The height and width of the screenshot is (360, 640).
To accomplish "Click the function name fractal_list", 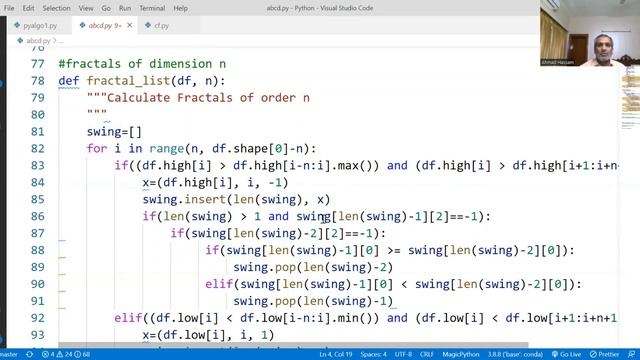I will (x=128, y=81).
